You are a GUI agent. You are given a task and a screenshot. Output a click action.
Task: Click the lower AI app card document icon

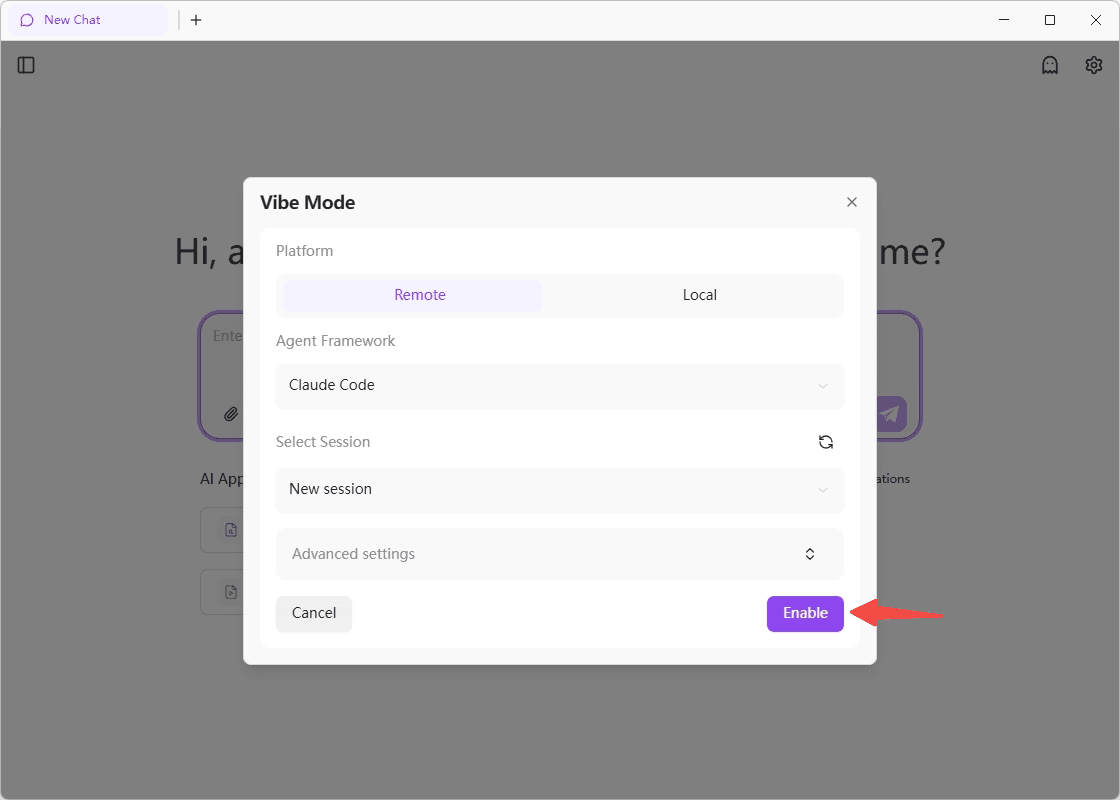coord(231,592)
